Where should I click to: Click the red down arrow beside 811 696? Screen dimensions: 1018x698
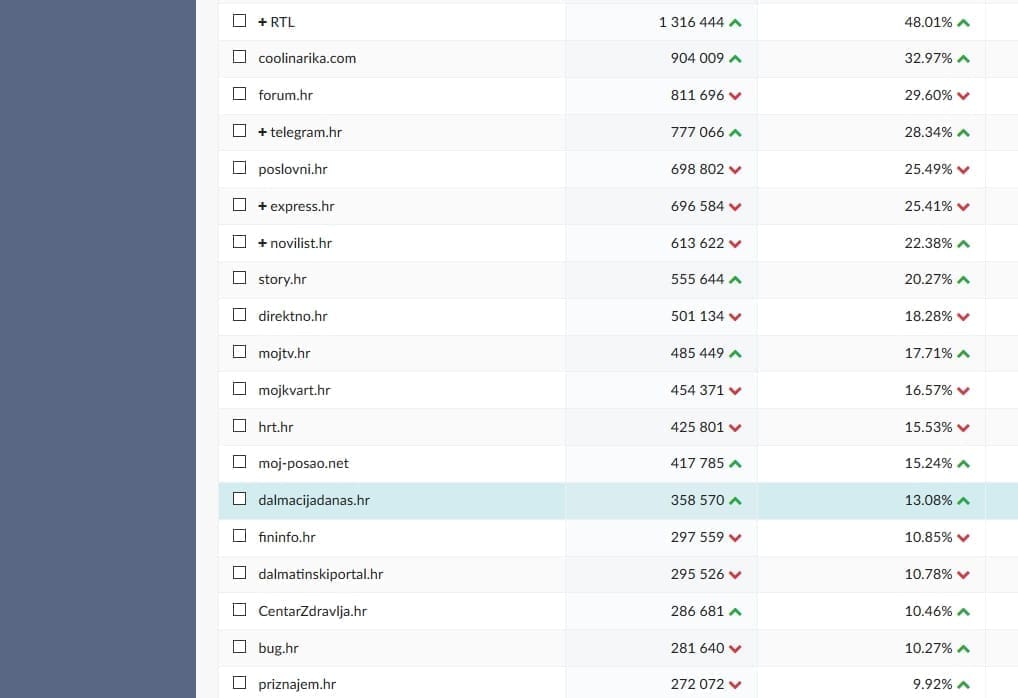[x=736, y=96]
